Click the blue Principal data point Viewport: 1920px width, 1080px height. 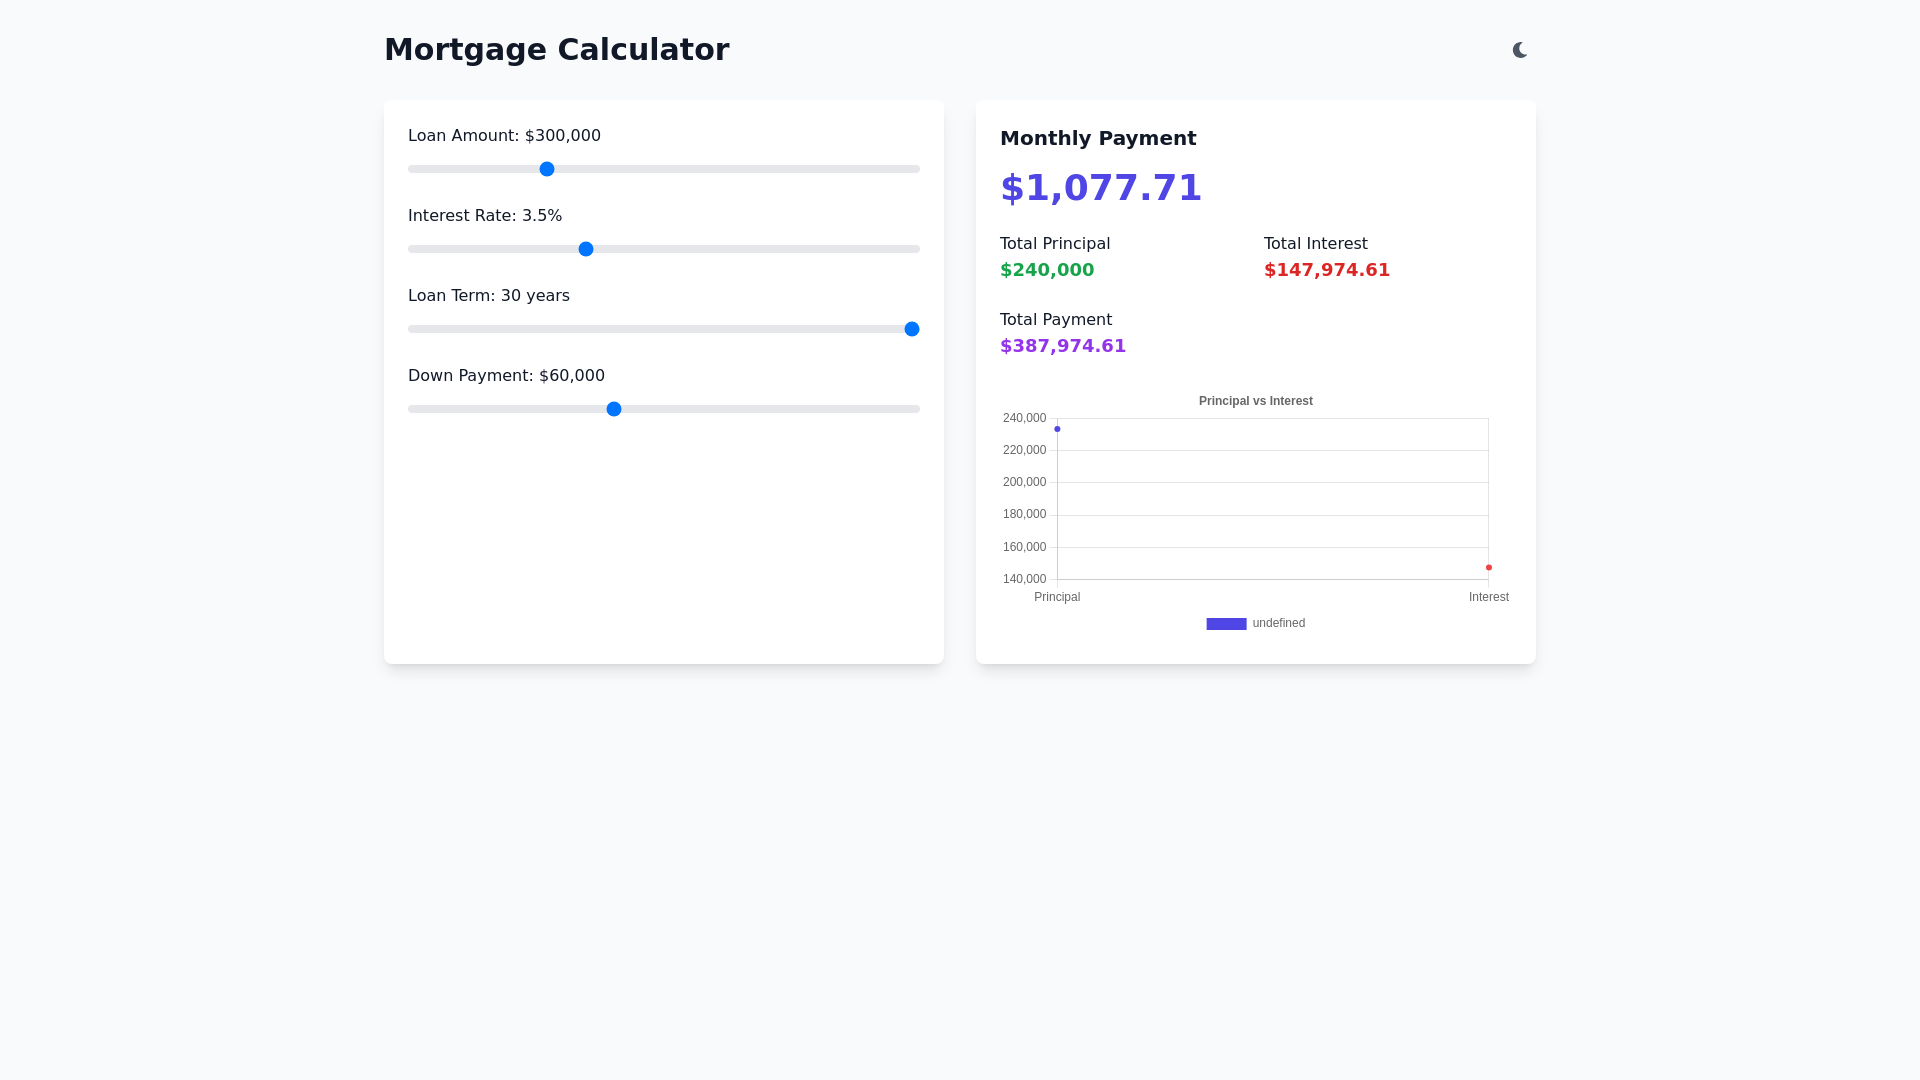(1057, 429)
